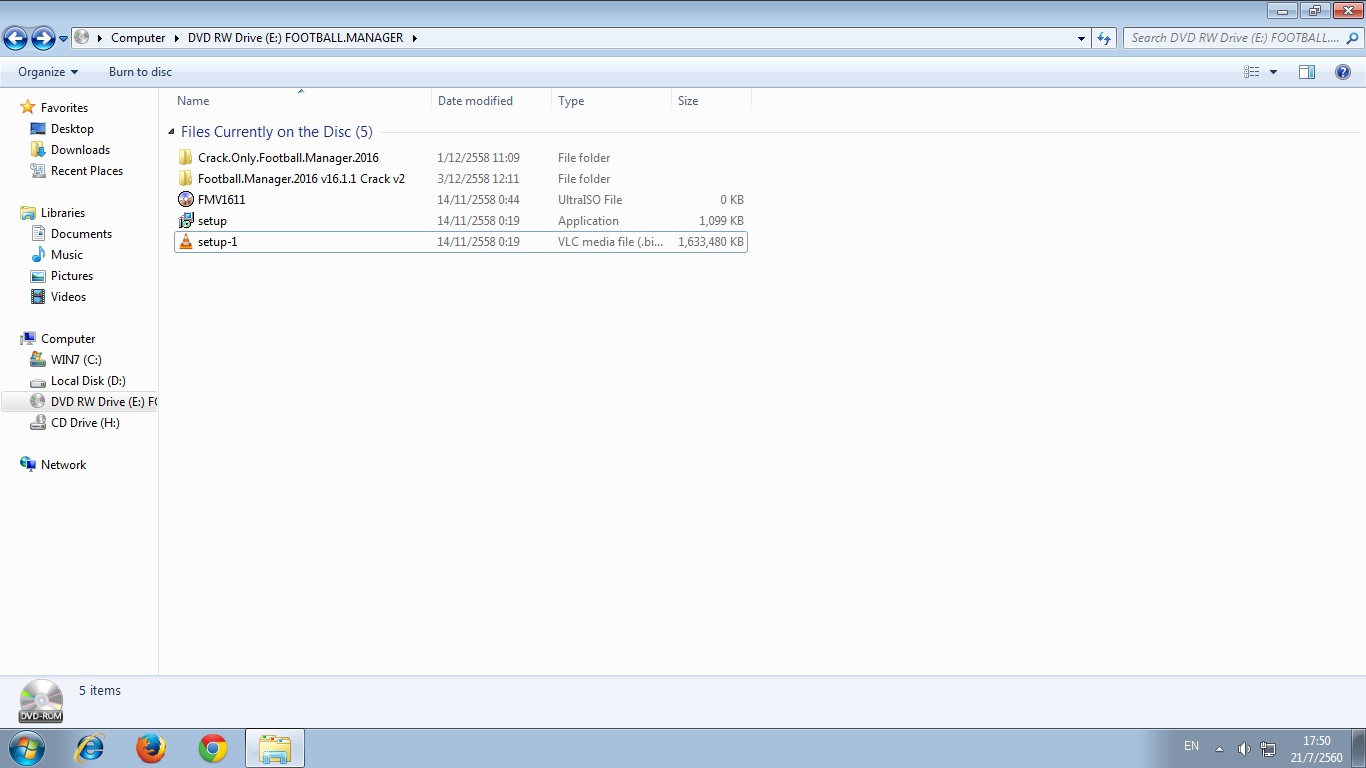Select the FMV1611 UltraISO file icon
1366x768 pixels.
pos(185,200)
